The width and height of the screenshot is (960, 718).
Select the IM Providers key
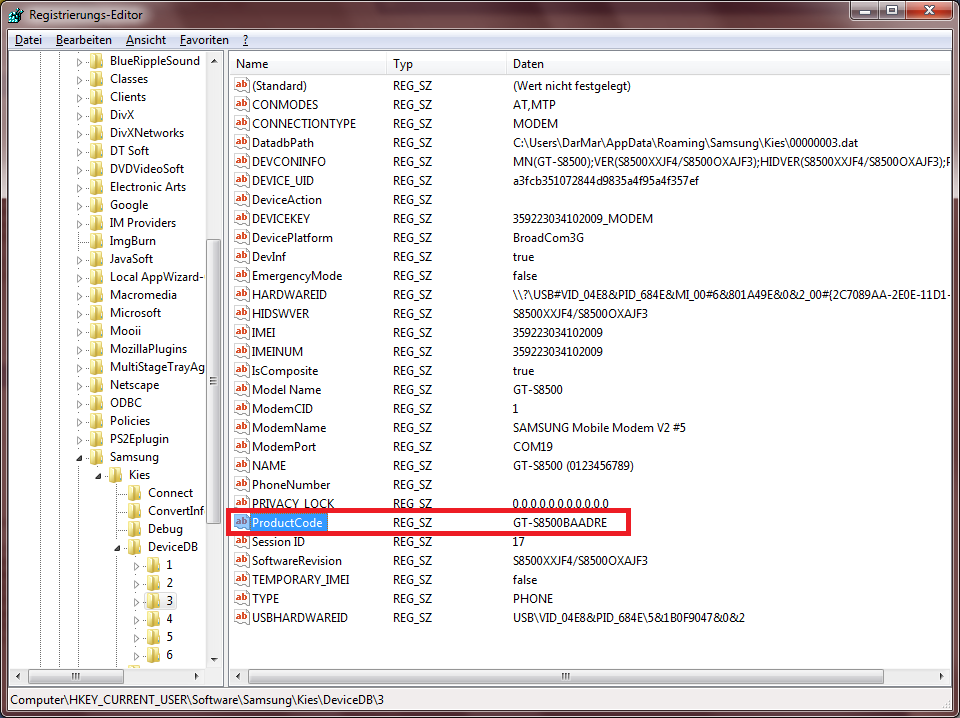[143, 223]
